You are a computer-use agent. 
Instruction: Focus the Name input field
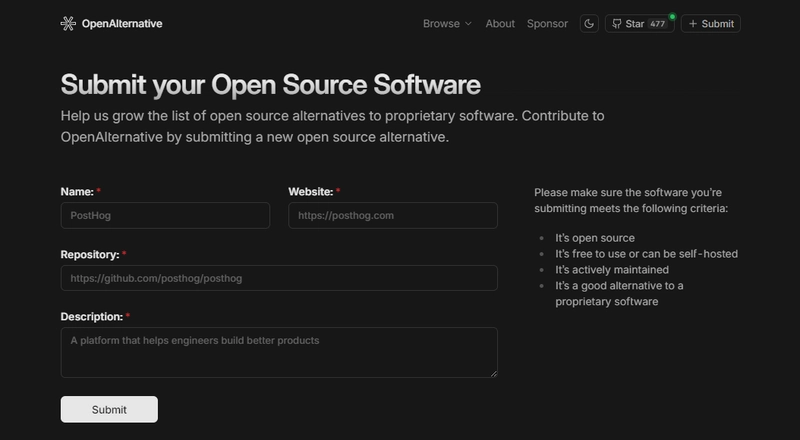165,215
